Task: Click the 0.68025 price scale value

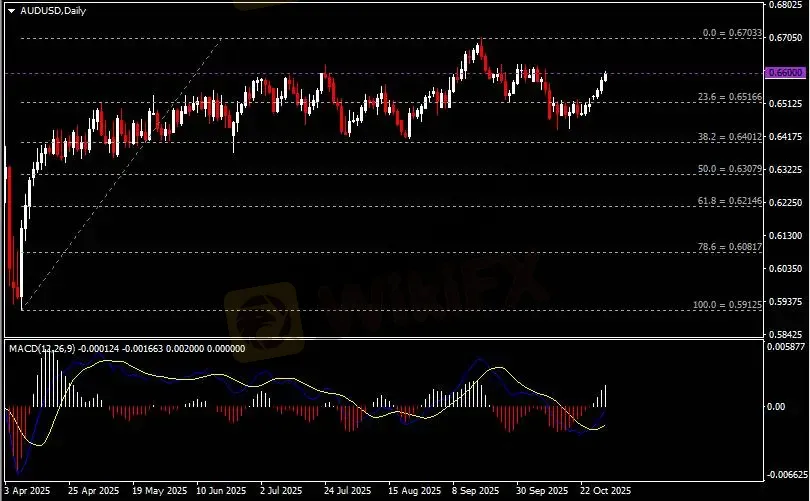Action: (x=785, y=4)
